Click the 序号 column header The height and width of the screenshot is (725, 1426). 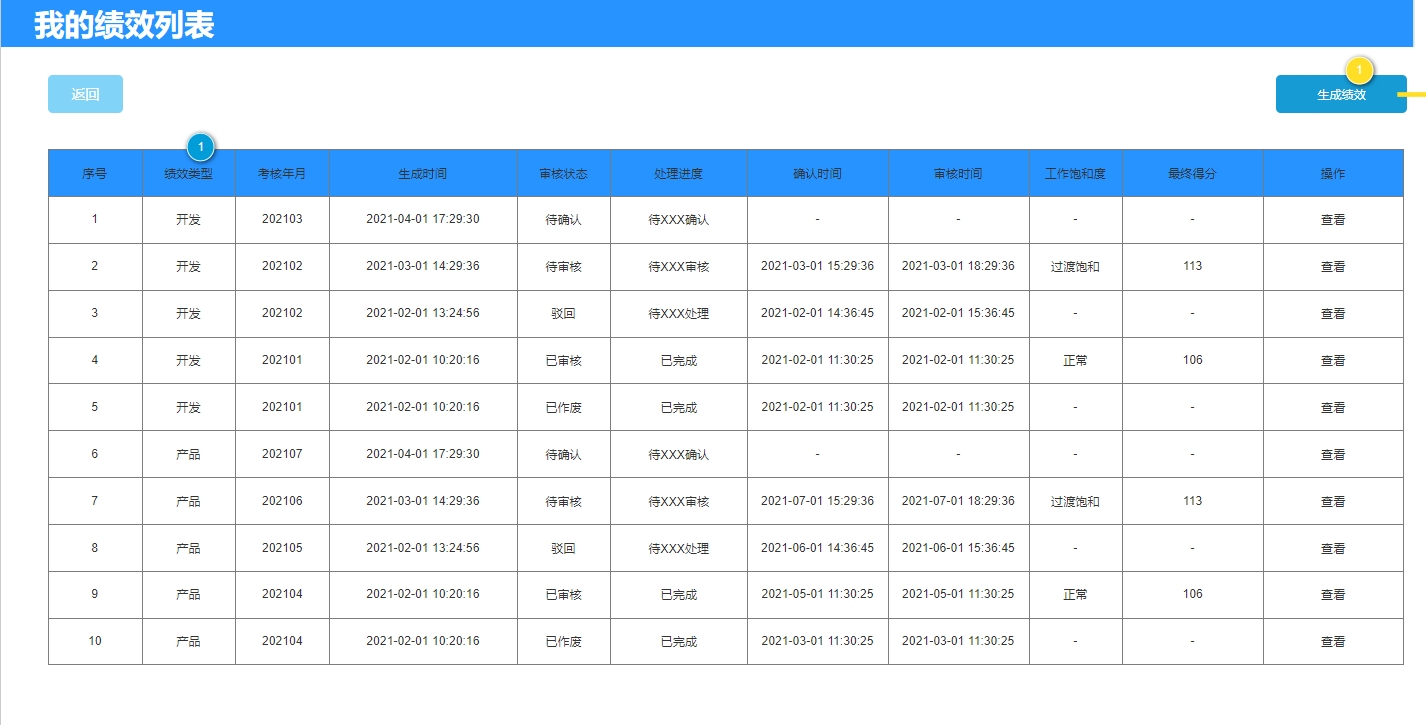click(x=95, y=174)
